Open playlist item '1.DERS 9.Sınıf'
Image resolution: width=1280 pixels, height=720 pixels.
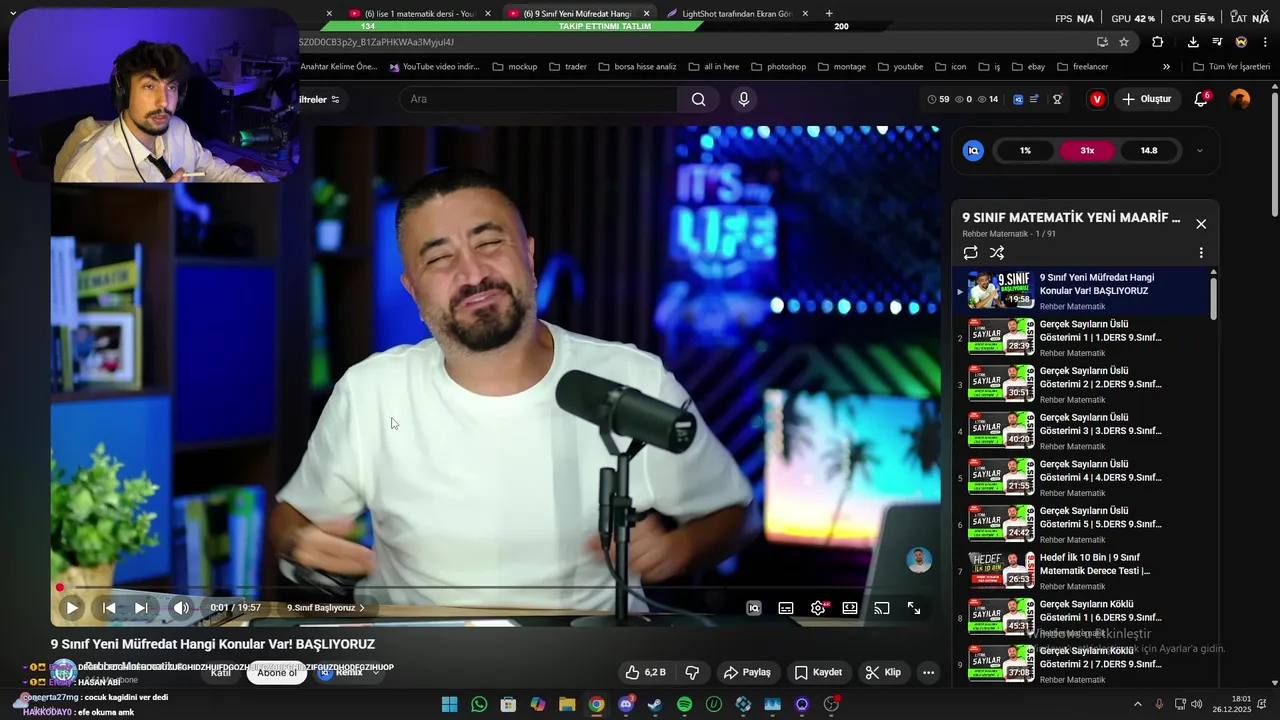[1085, 338]
